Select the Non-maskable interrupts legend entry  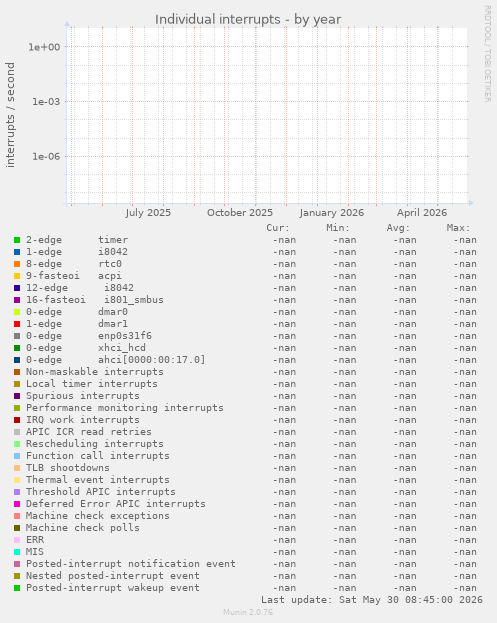(x=95, y=372)
